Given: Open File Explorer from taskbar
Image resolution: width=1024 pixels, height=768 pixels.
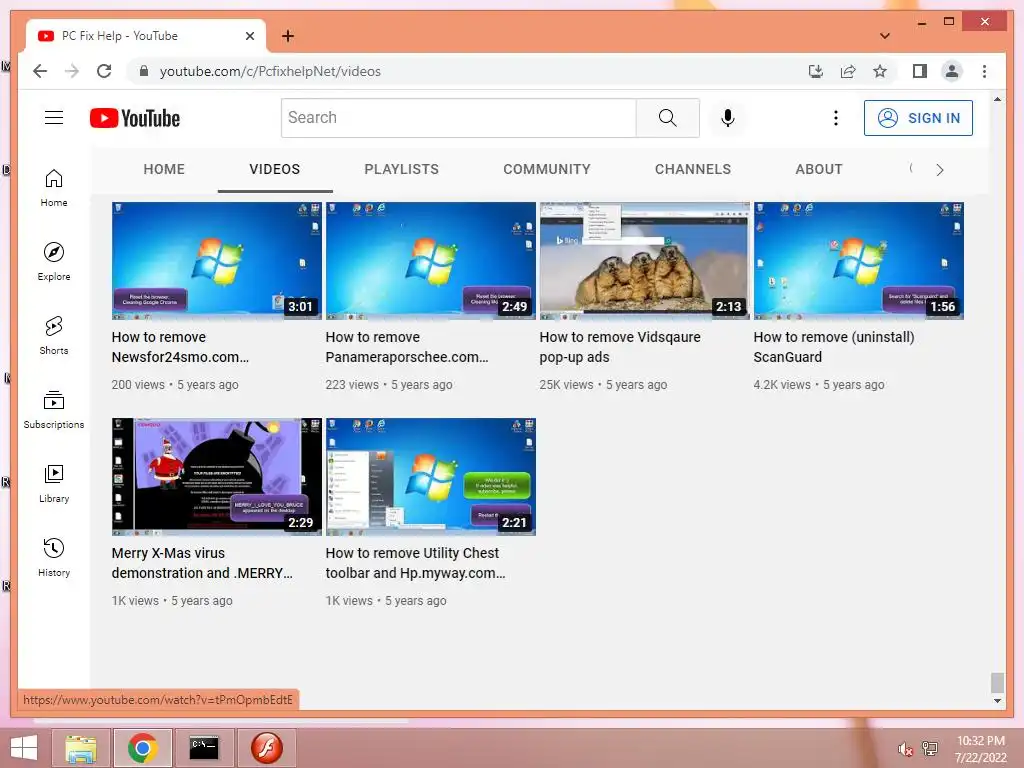Looking at the screenshot, I should pyautogui.click(x=82, y=748).
